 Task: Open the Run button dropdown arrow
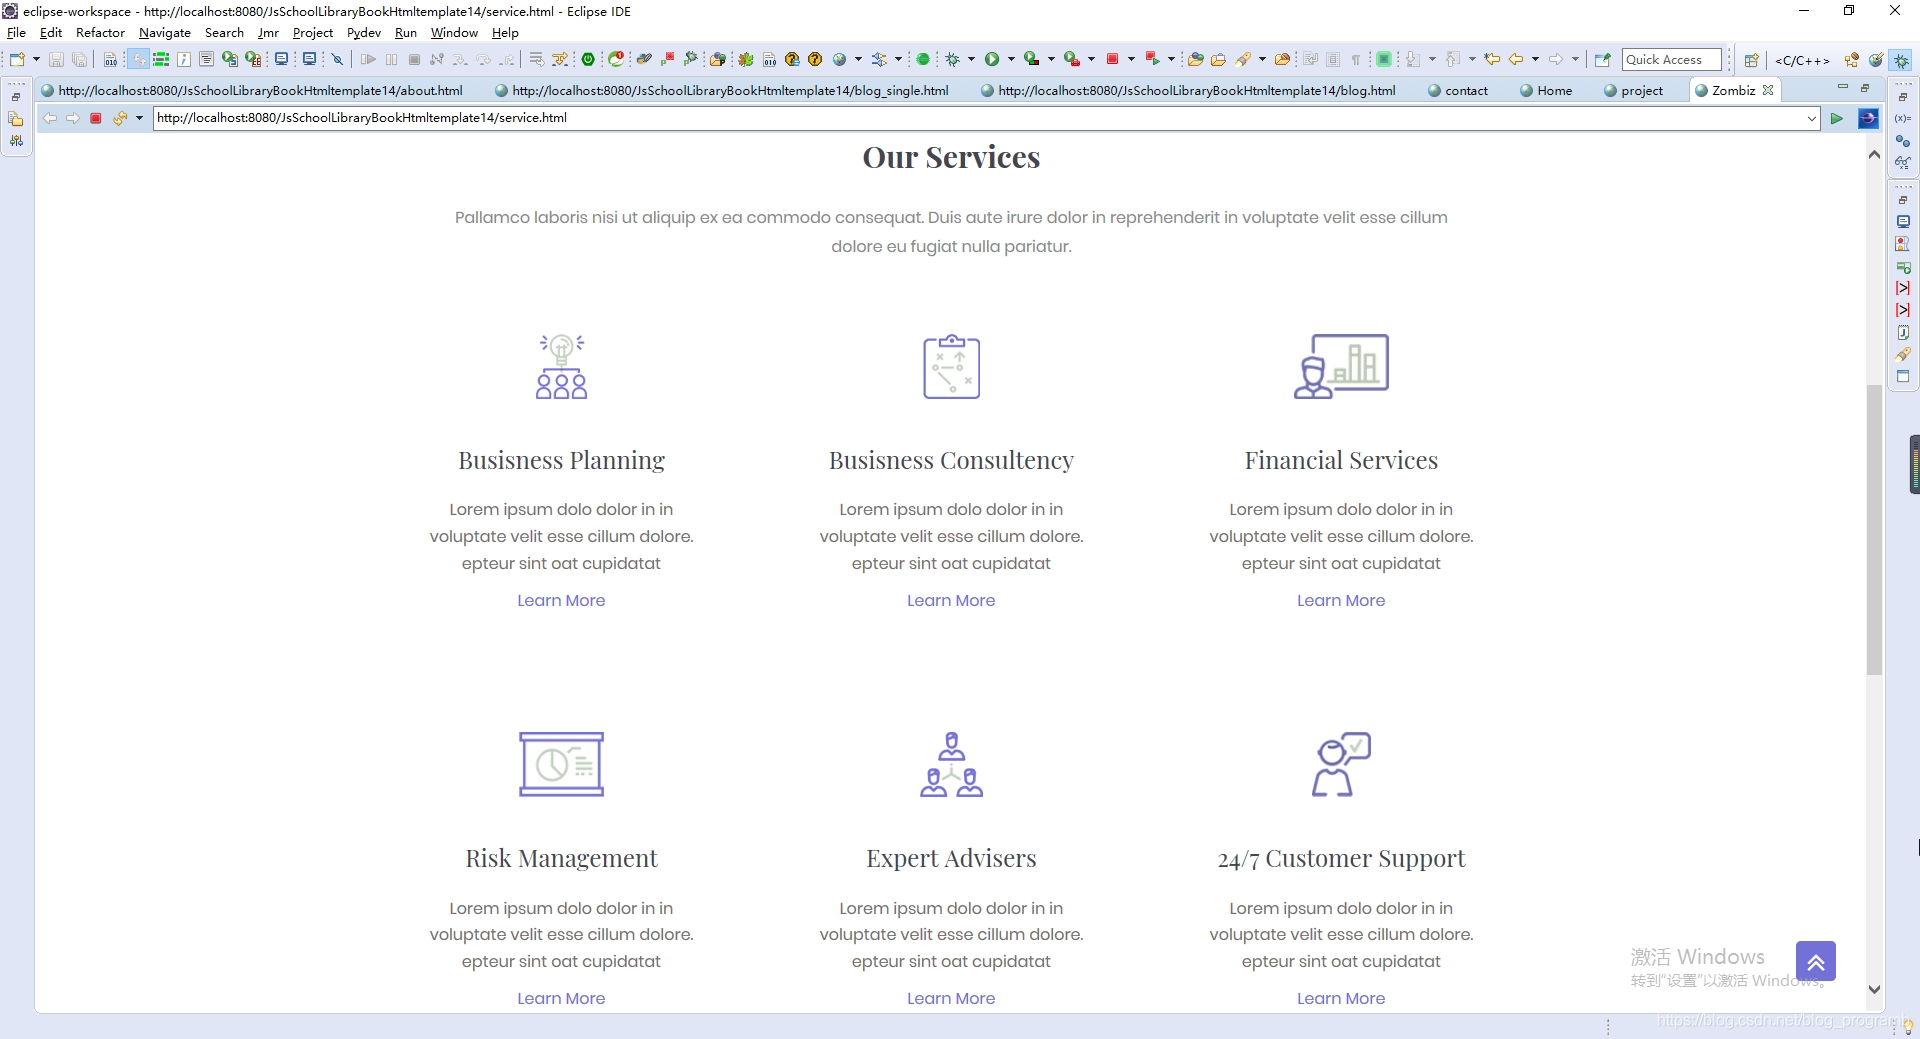(x=1011, y=59)
